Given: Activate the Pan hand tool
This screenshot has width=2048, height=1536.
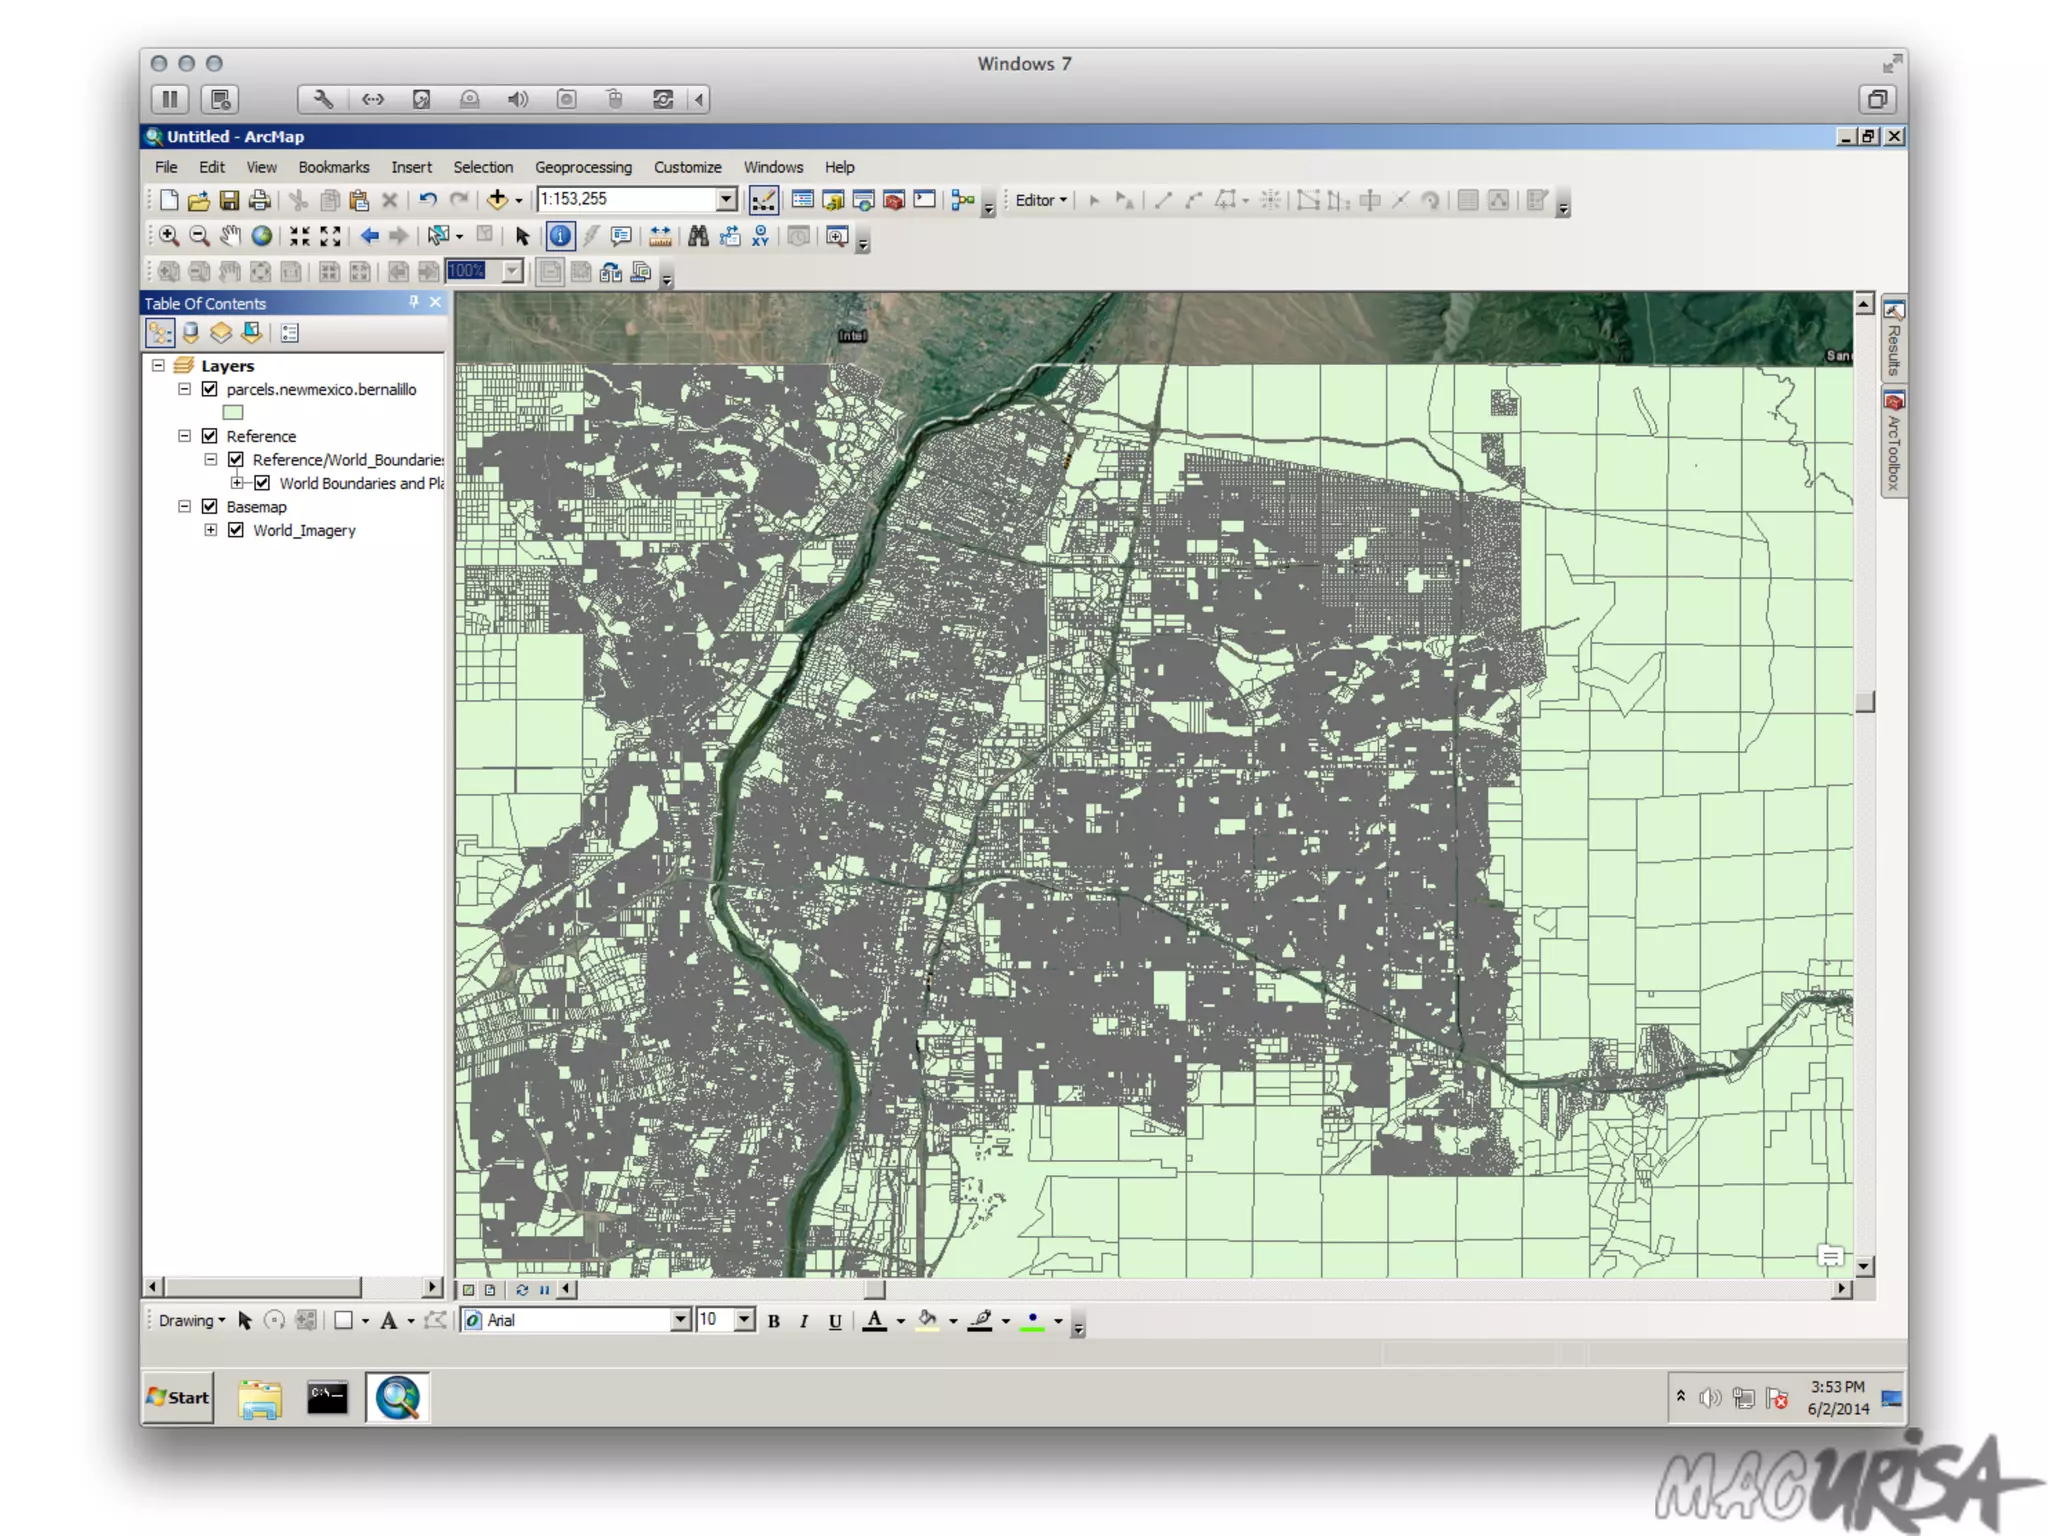Looking at the screenshot, I should (x=230, y=236).
